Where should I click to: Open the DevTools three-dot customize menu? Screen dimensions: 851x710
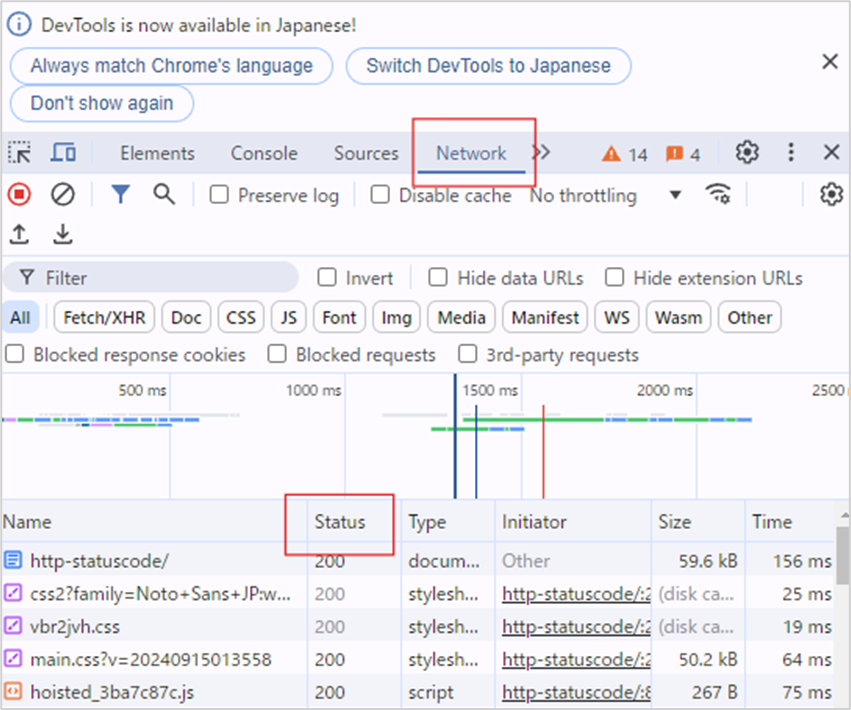click(791, 153)
